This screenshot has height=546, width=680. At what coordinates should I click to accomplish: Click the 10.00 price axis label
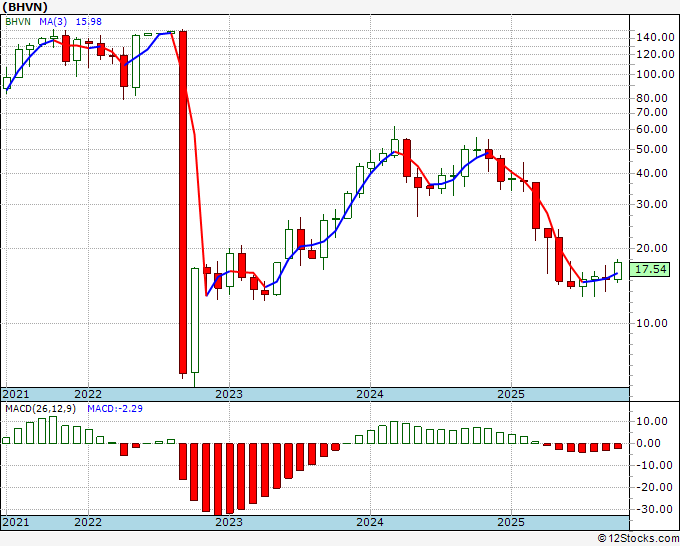tap(652, 323)
